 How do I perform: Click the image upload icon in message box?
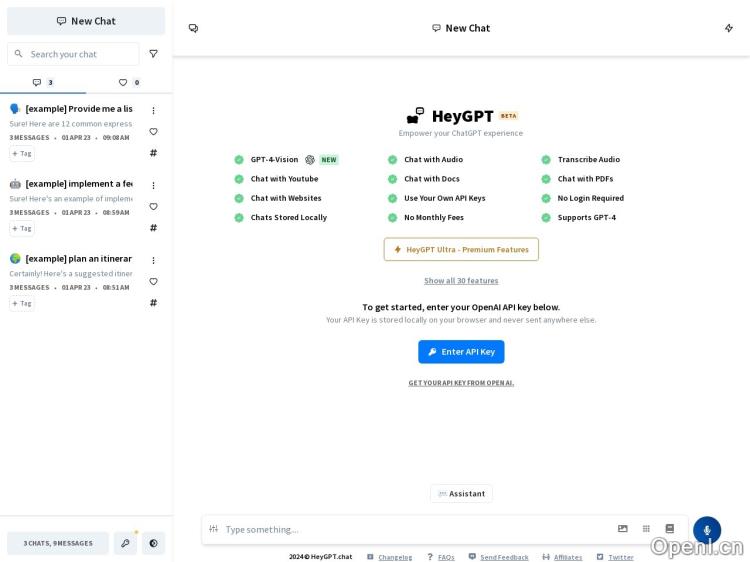click(623, 529)
